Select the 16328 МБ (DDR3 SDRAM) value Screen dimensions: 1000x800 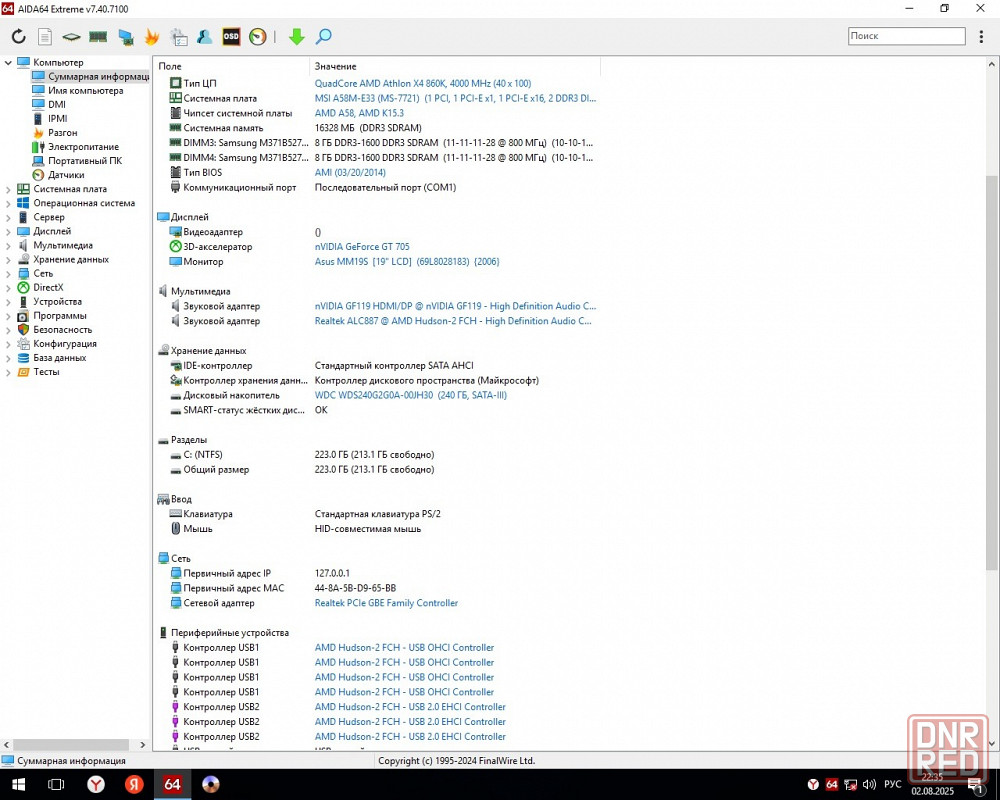tap(368, 128)
